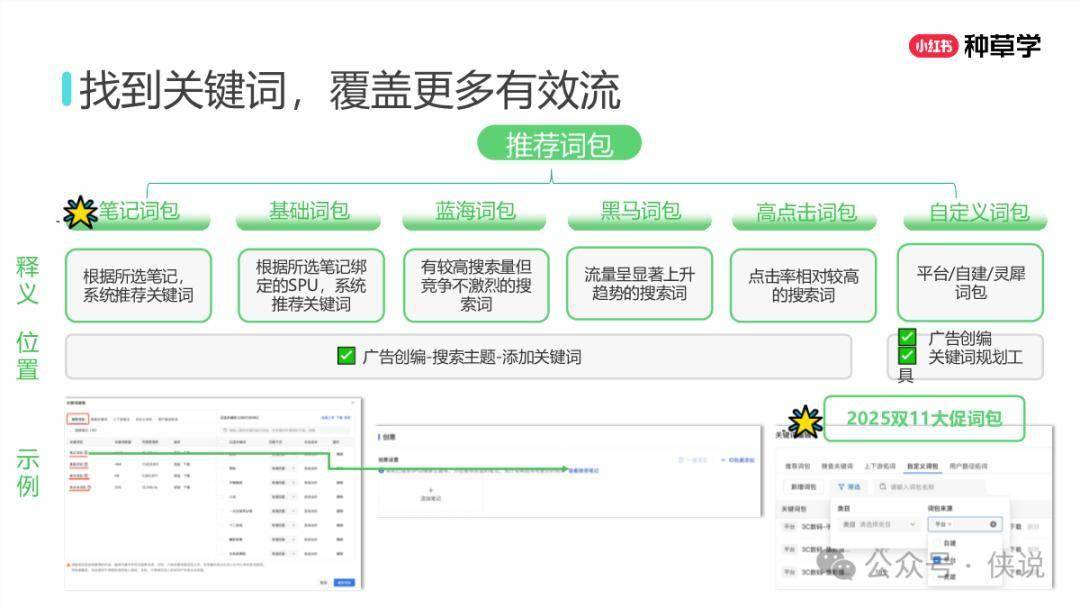Viewport: 1080px width, 608px height.
Task: Toggle the green checkbox next to 广告创编
Action: tap(907, 338)
